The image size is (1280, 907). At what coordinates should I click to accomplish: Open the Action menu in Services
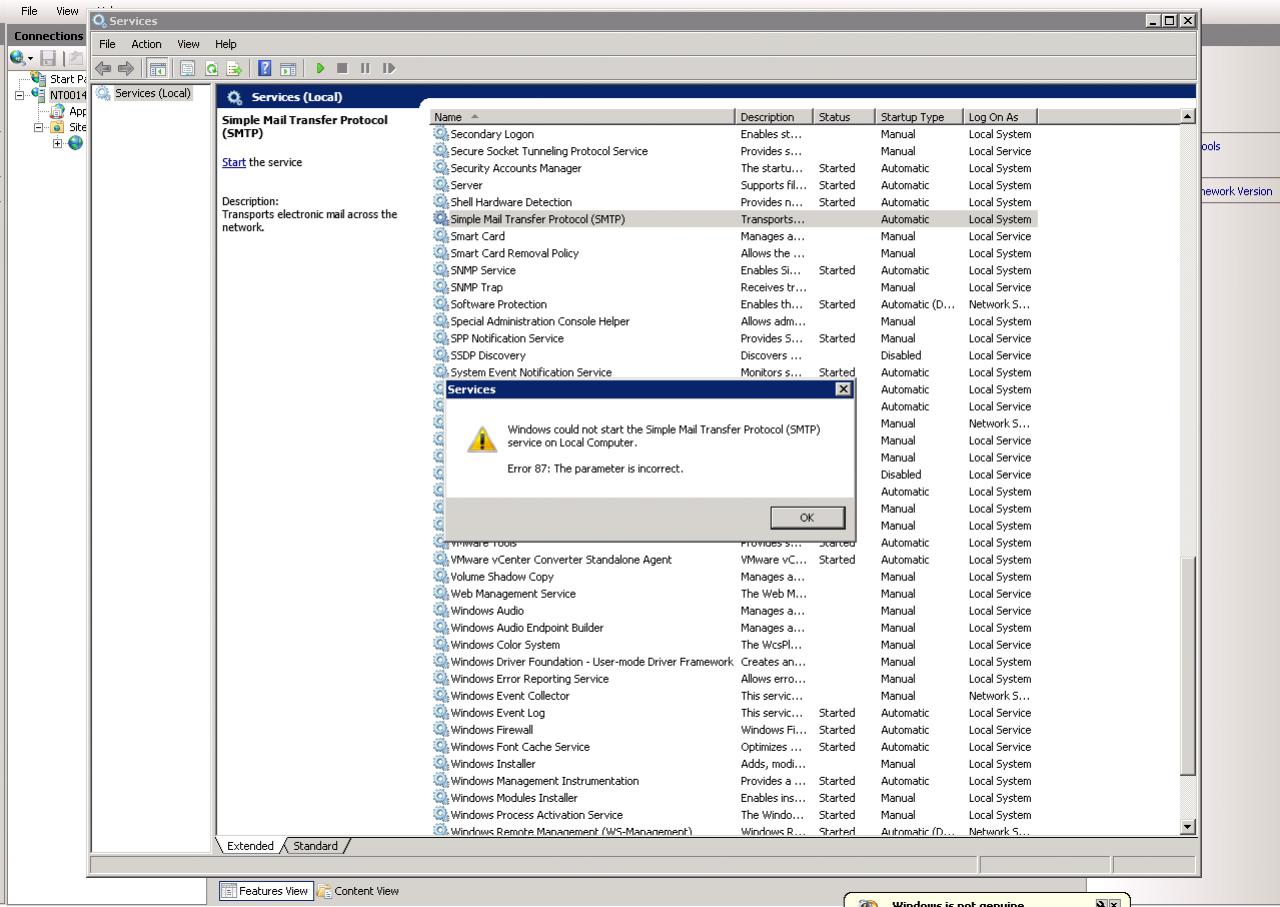(x=146, y=44)
